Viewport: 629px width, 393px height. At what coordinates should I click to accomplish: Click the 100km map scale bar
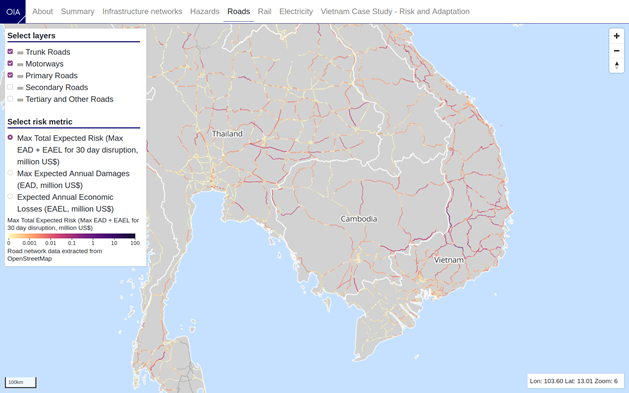point(20,382)
